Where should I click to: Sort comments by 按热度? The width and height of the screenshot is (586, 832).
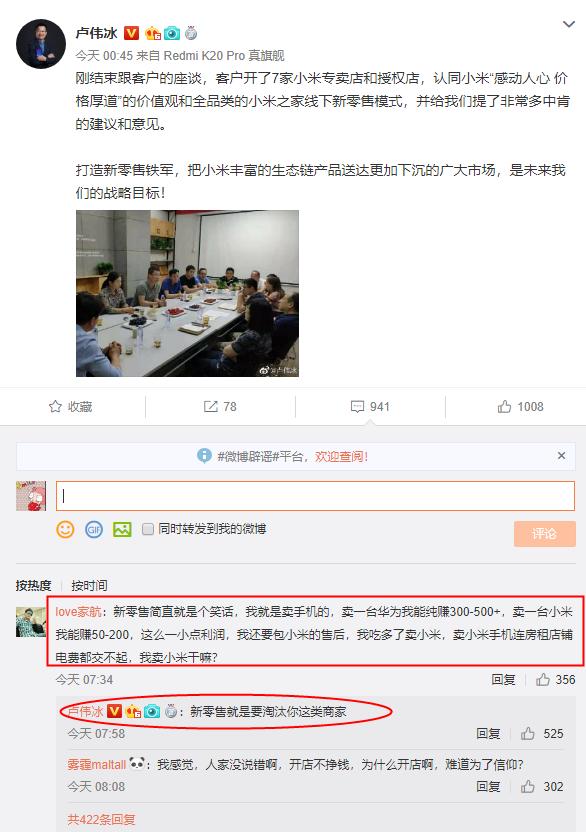coord(33,585)
